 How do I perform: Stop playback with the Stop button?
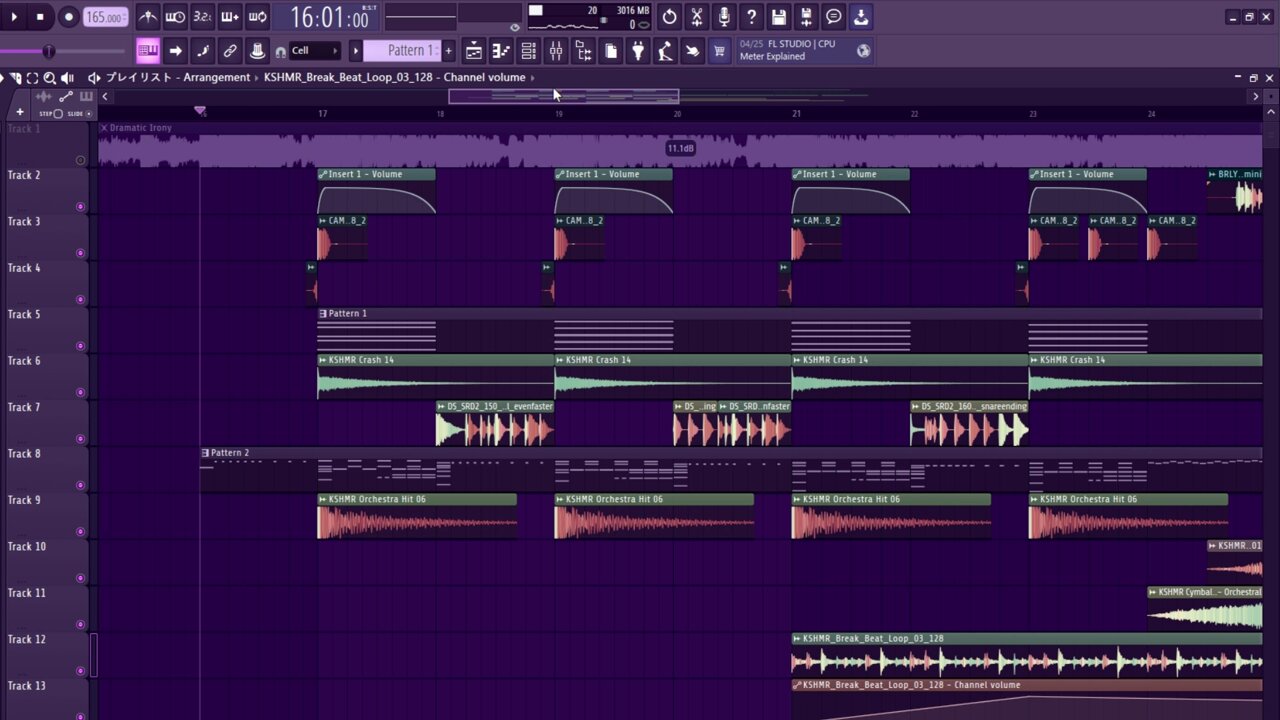coord(40,16)
